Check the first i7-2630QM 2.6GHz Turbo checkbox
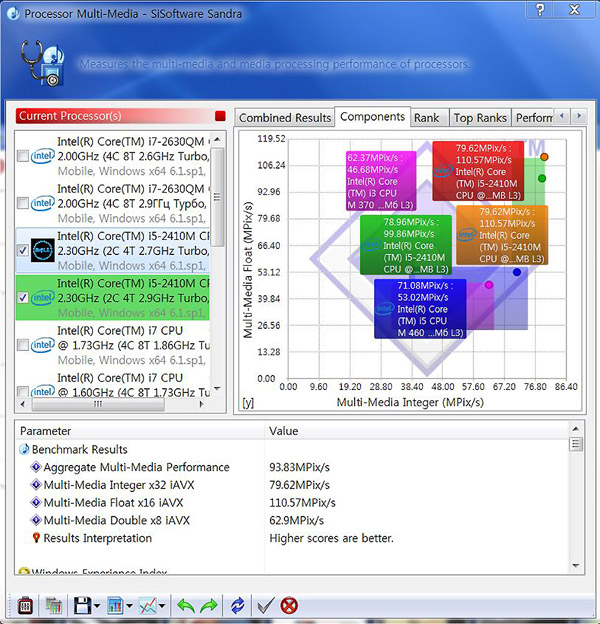Viewport: 600px width, 624px height. 23,156
